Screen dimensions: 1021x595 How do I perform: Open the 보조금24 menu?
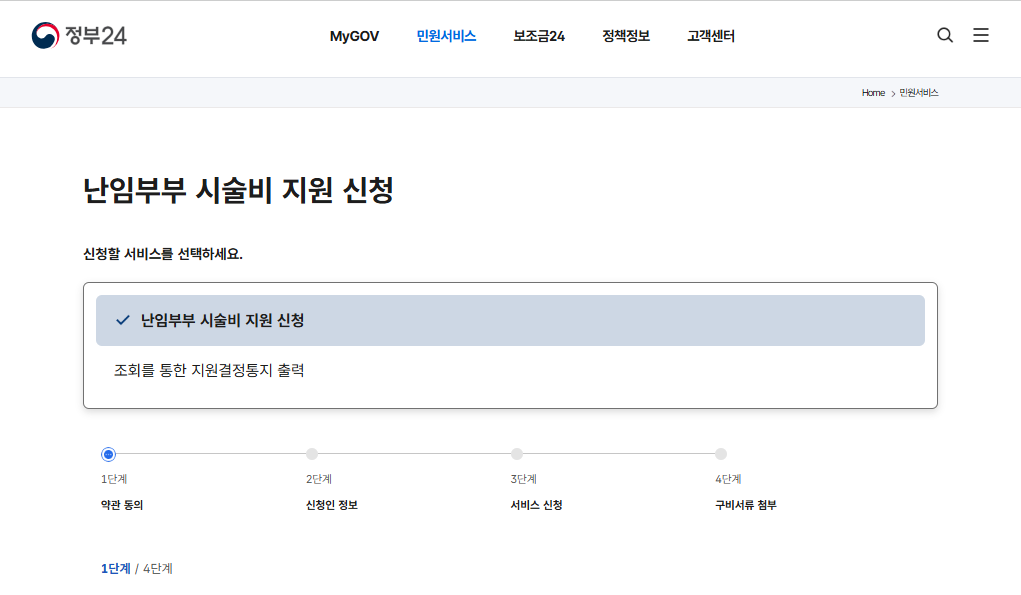pos(538,36)
